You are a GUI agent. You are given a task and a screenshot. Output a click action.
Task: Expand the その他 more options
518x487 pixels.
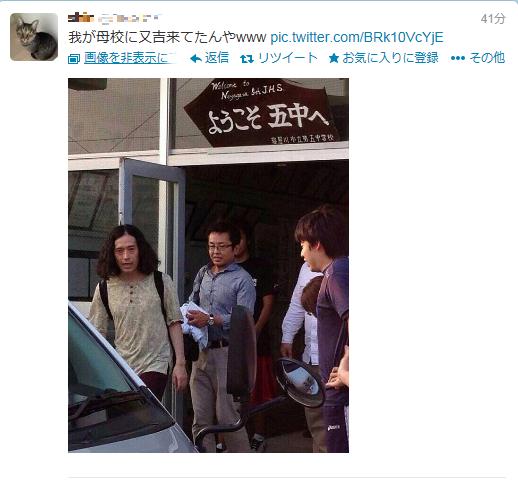tap(487, 58)
